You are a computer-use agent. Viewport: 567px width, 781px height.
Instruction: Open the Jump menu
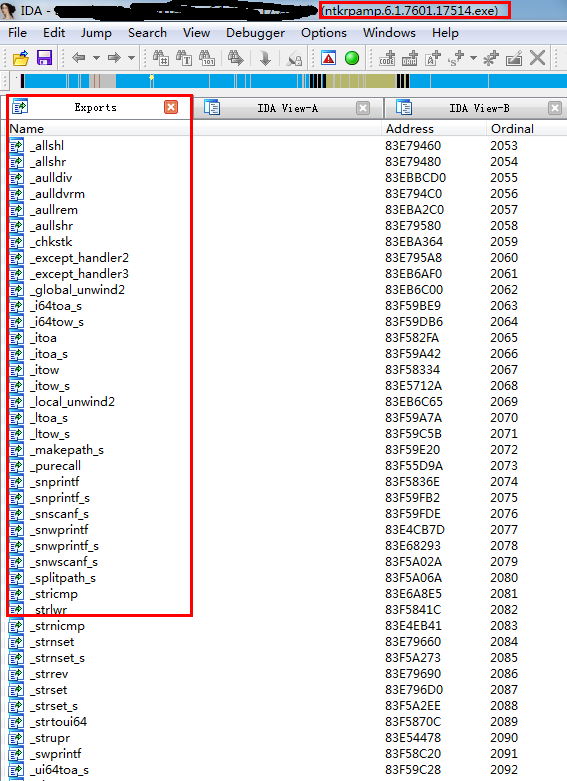96,33
